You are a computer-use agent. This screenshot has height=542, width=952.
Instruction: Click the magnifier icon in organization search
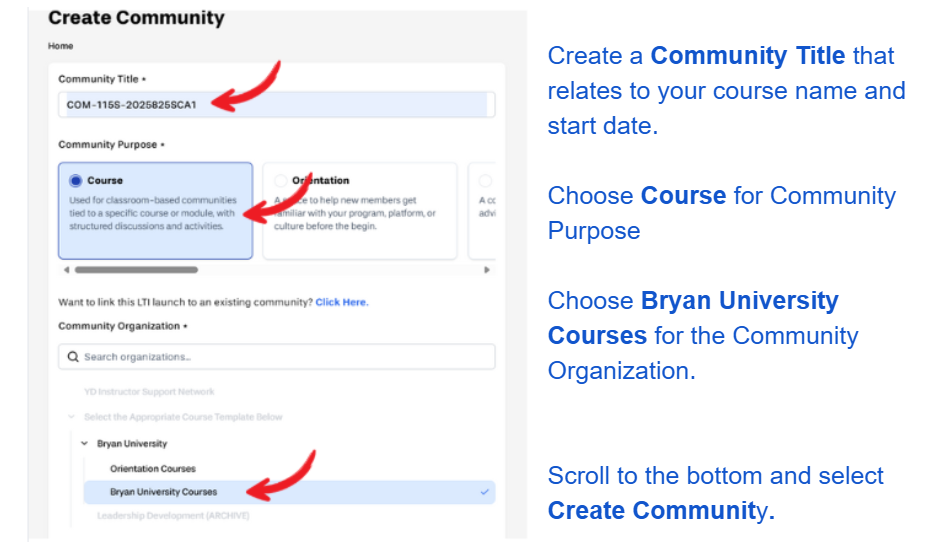click(73, 357)
